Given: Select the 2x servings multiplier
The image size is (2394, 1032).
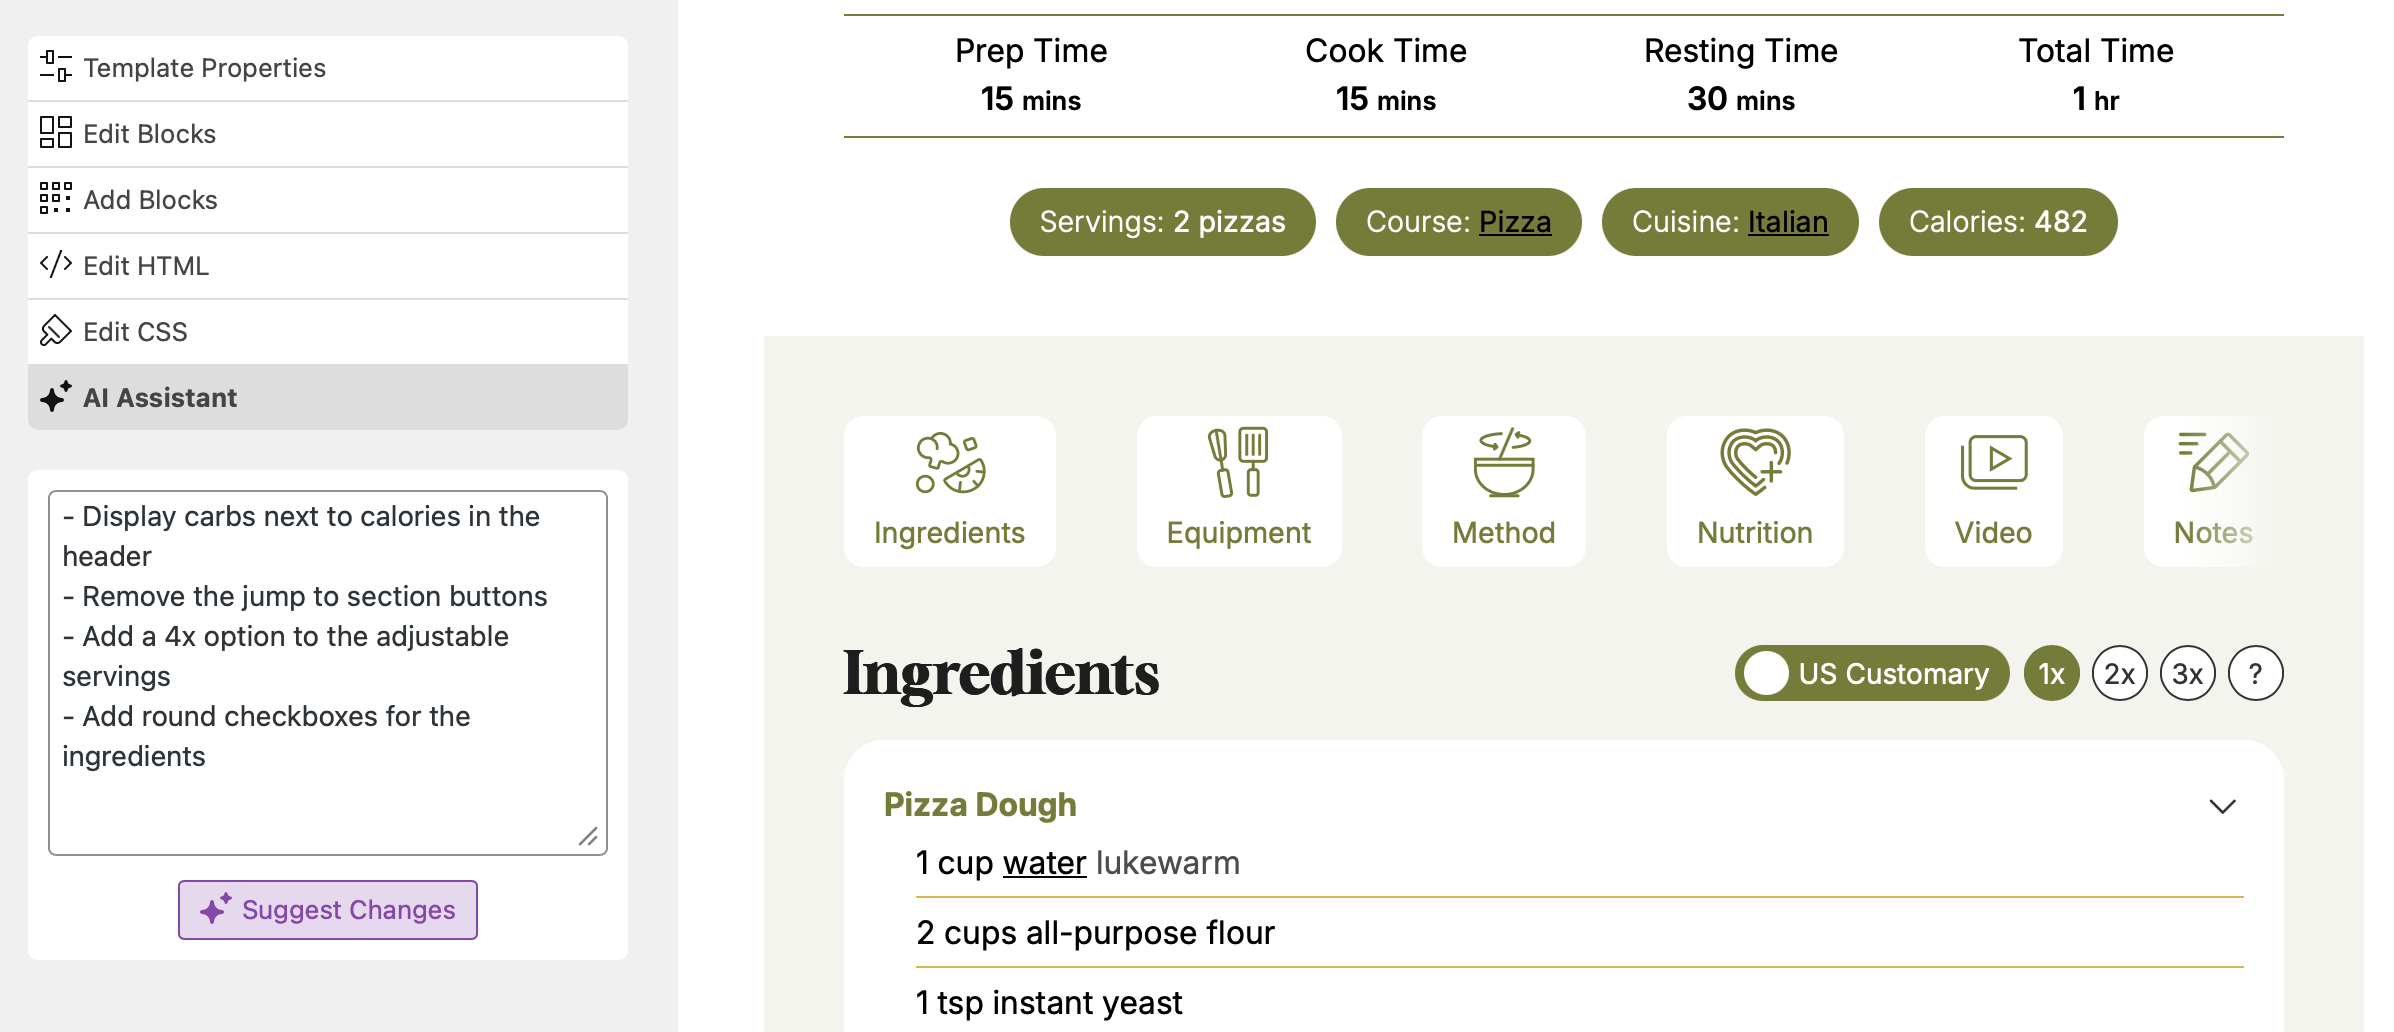Looking at the screenshot, I should [2120, 673].
